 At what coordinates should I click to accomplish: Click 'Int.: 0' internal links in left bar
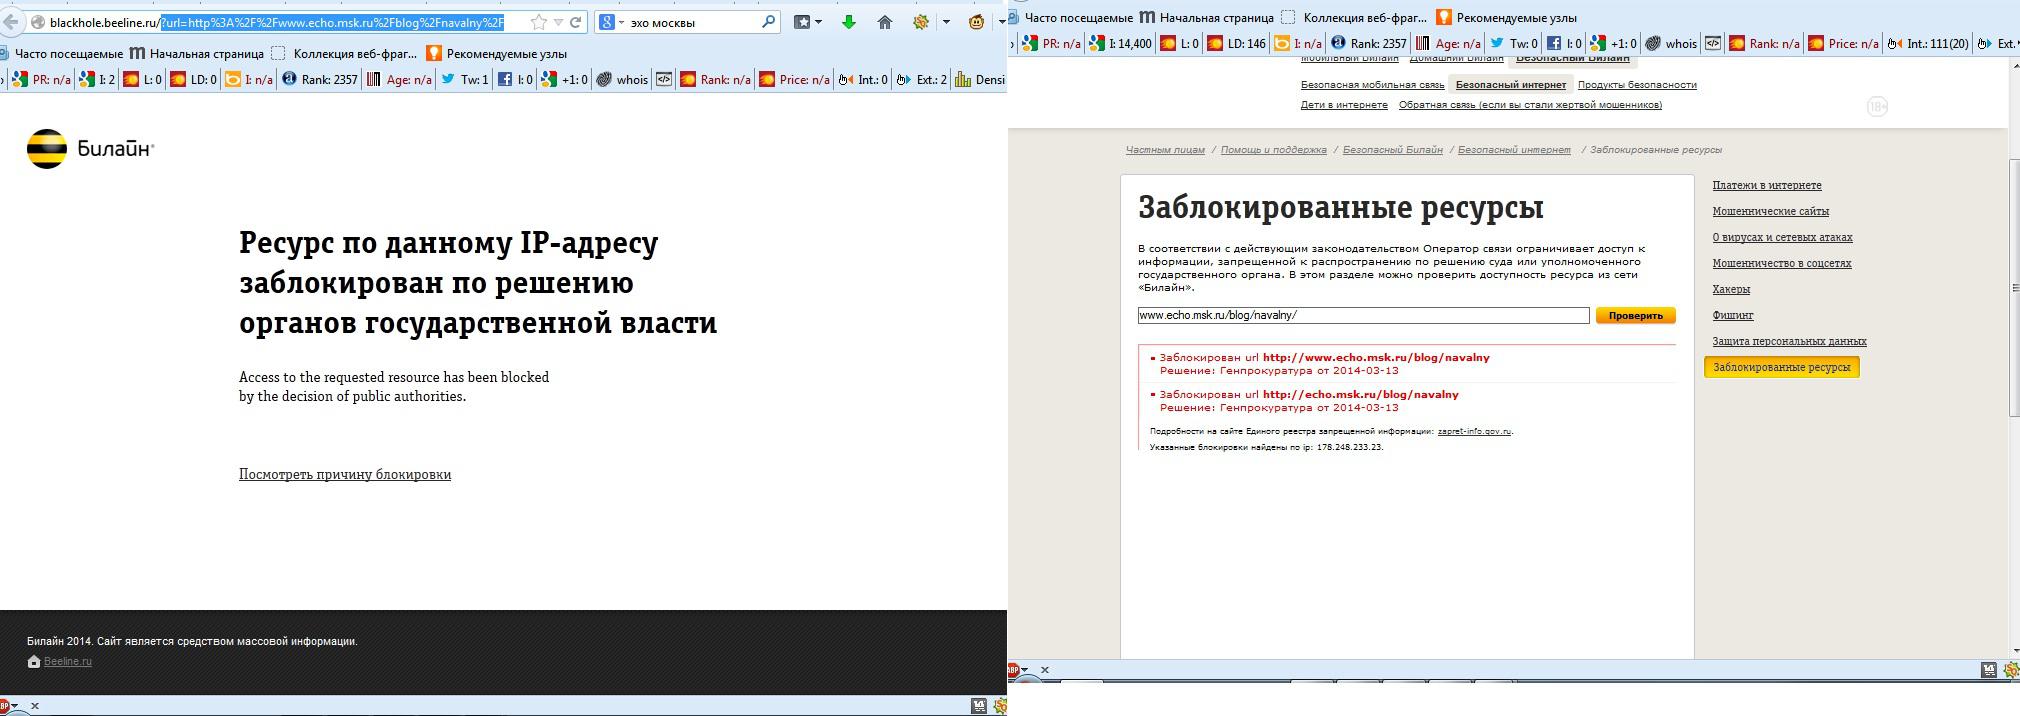[862, 80]
